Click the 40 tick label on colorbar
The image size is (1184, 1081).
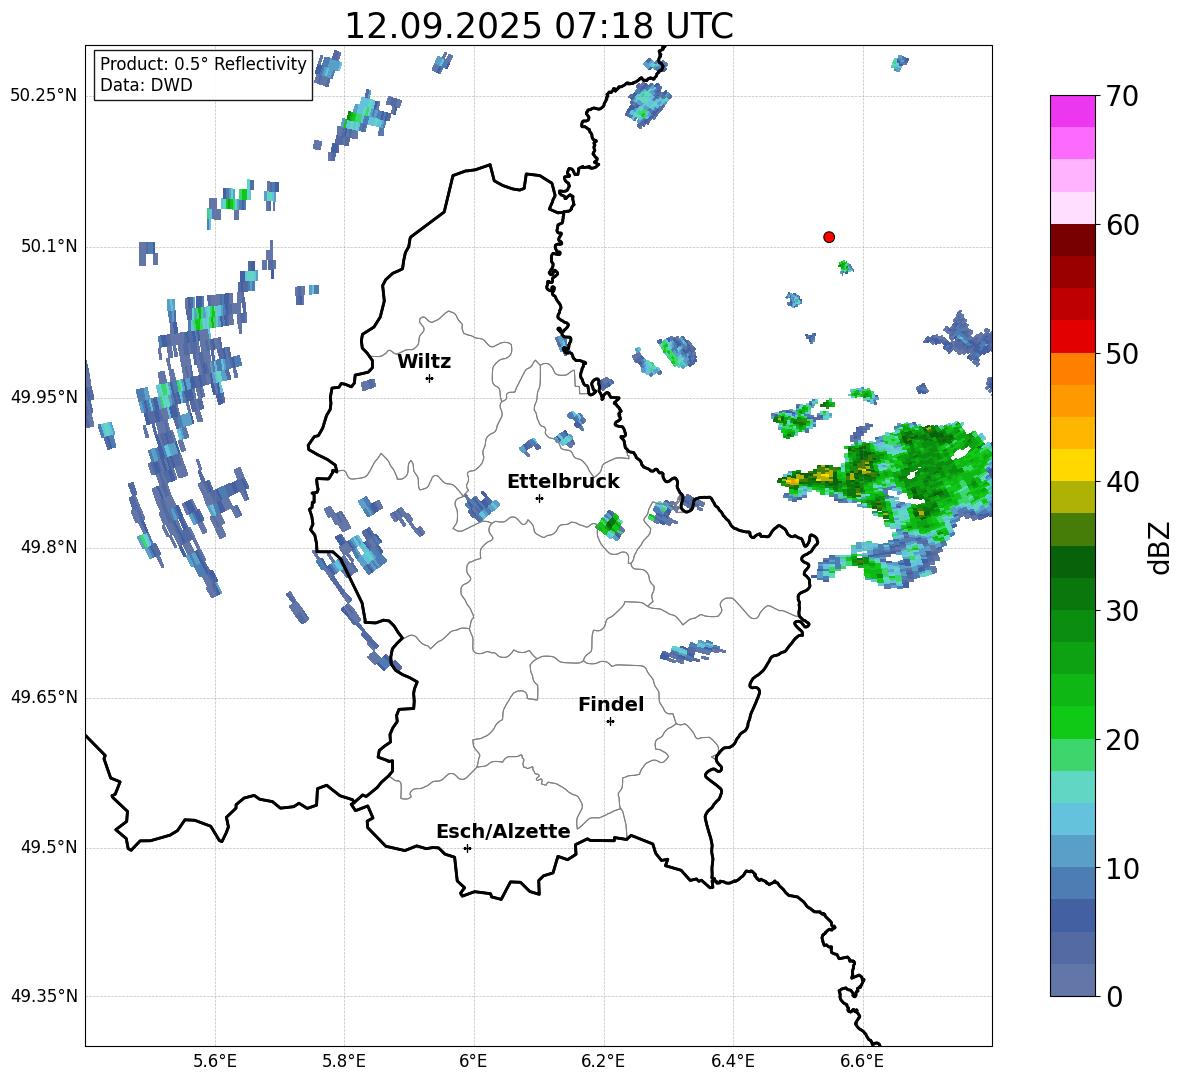[x=1122, y=482]
